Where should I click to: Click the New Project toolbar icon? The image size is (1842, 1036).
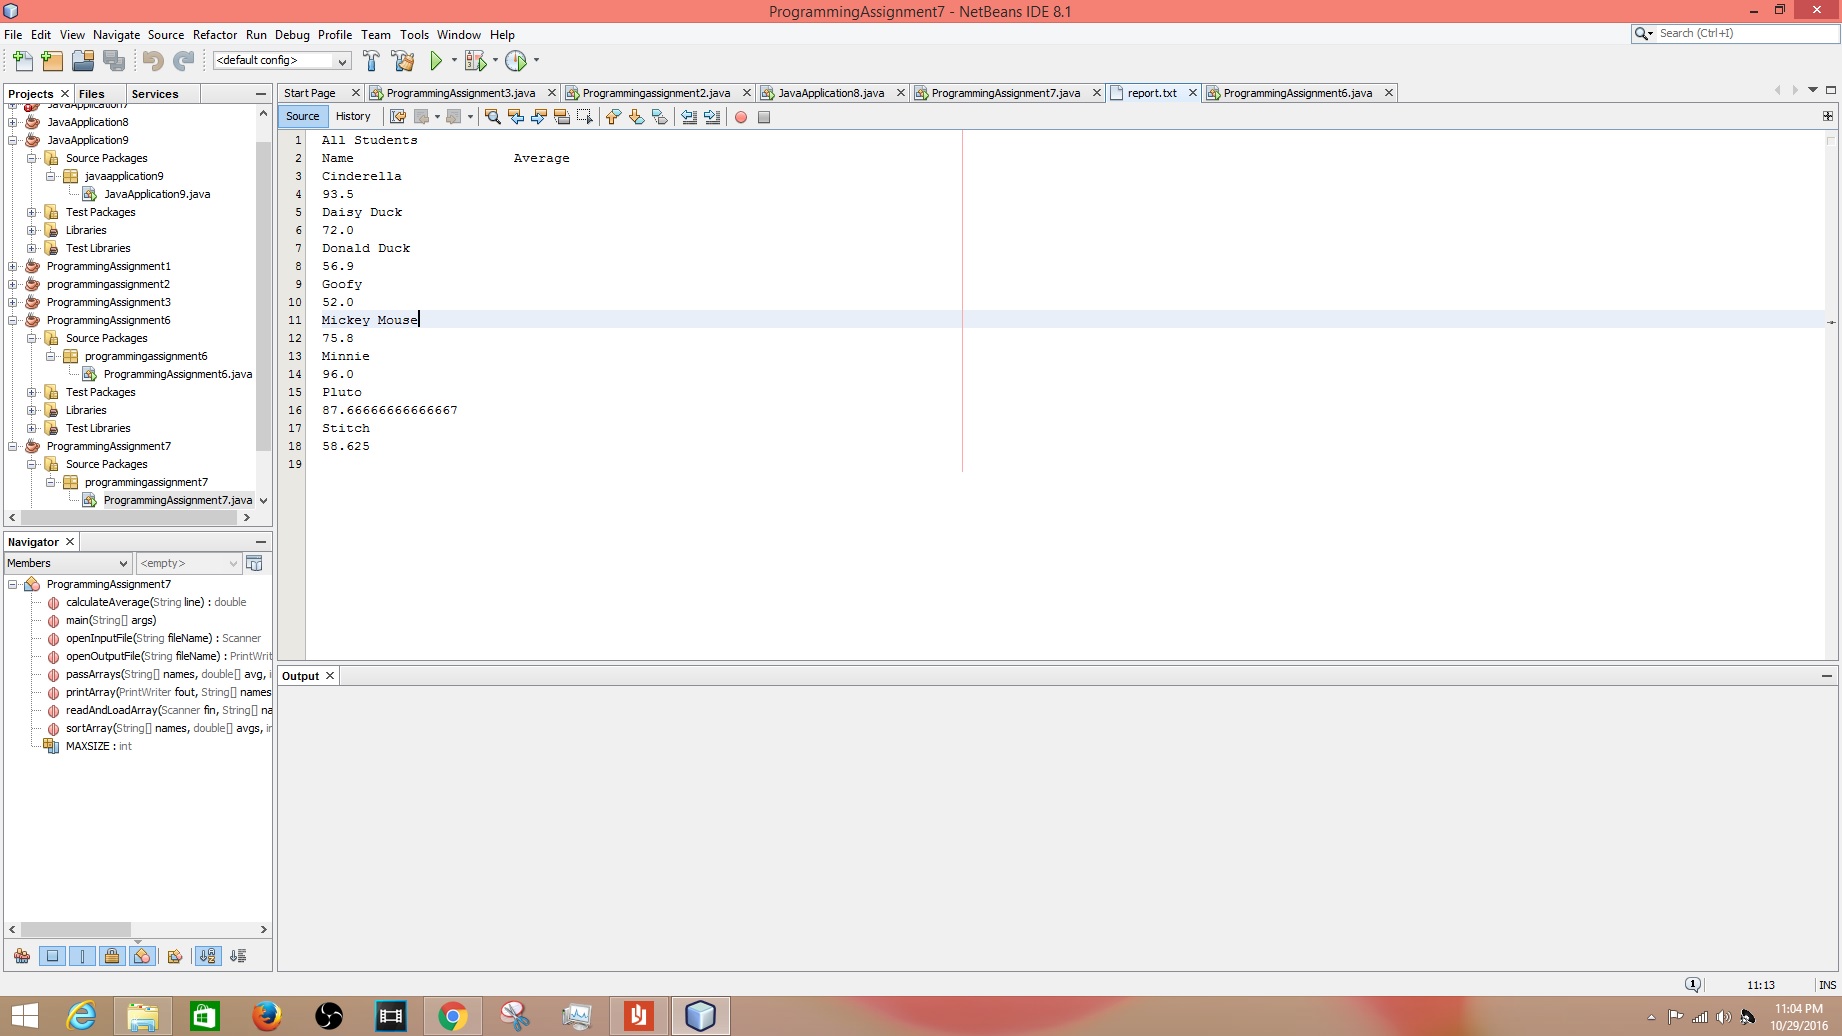pyautogui.click(x=52, y=61)
